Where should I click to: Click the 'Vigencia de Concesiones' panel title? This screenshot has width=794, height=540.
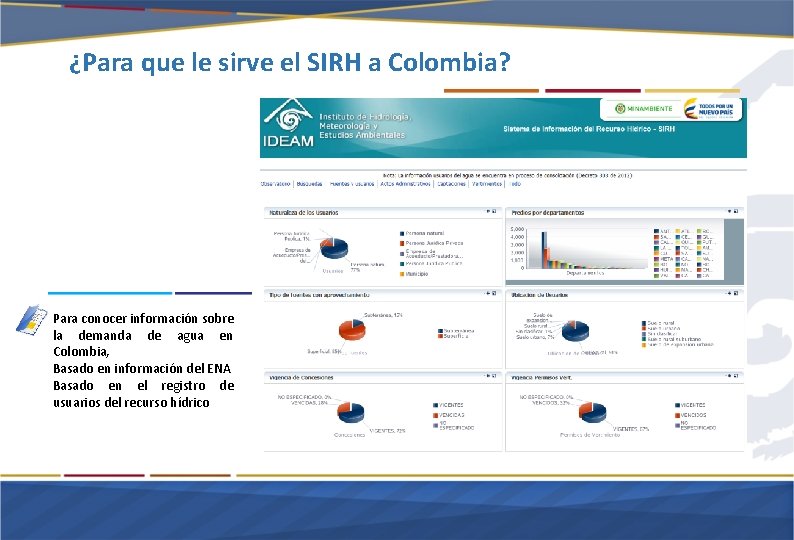301,377
